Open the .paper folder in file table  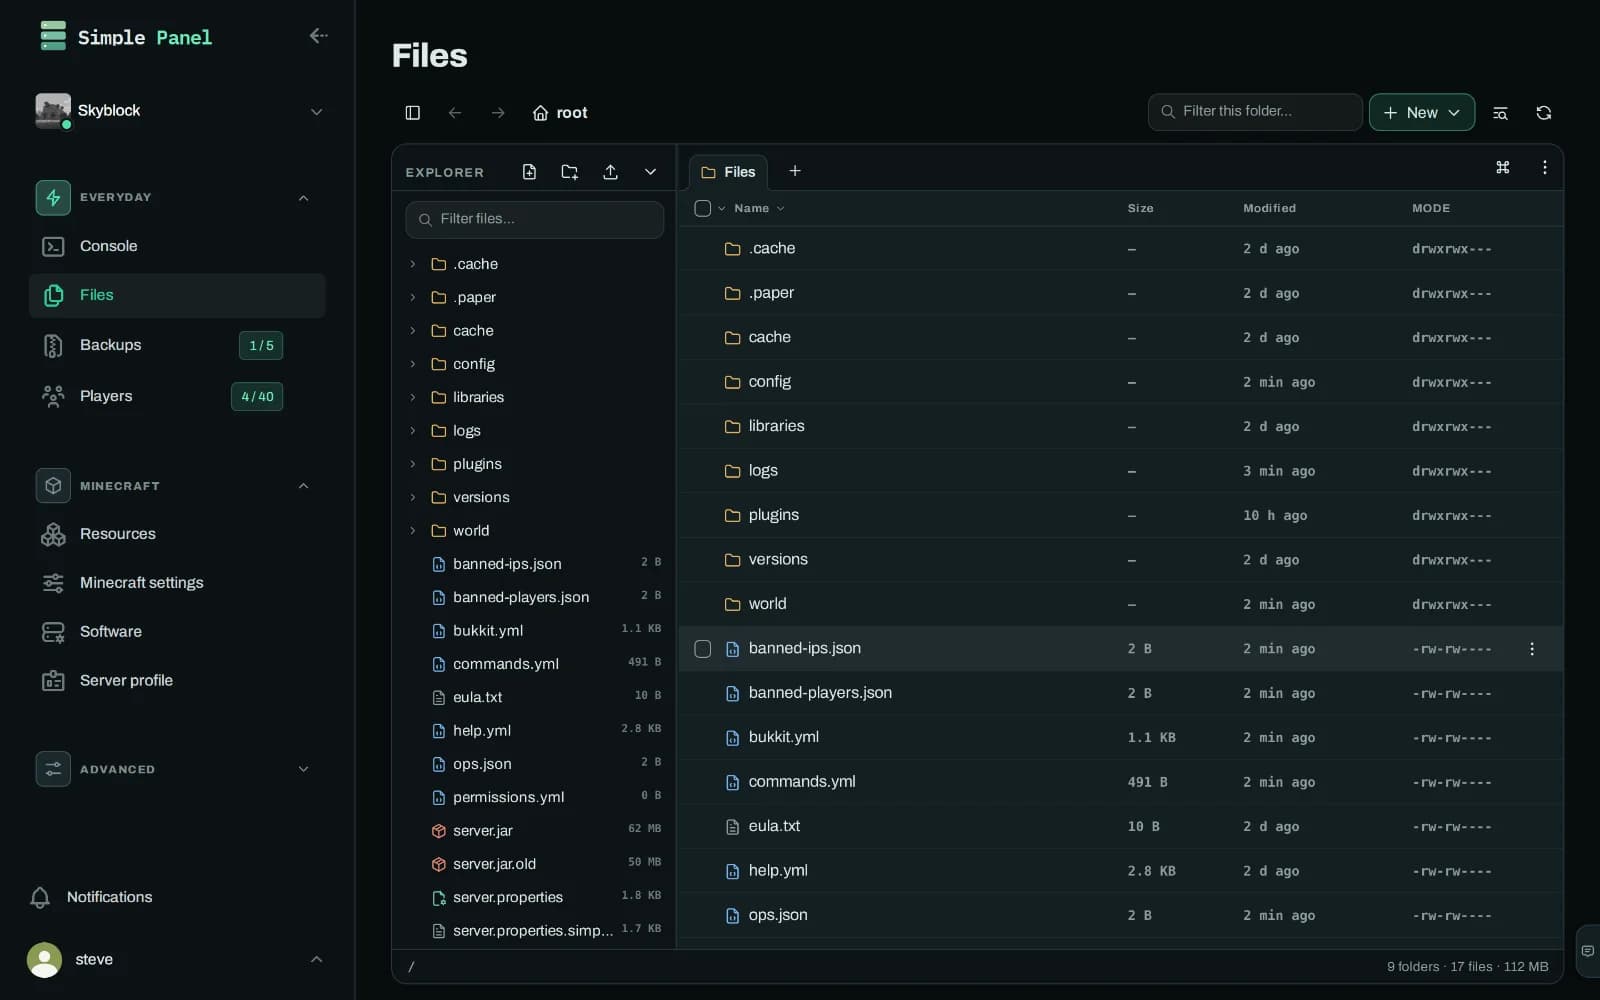[x=771, y=293]
